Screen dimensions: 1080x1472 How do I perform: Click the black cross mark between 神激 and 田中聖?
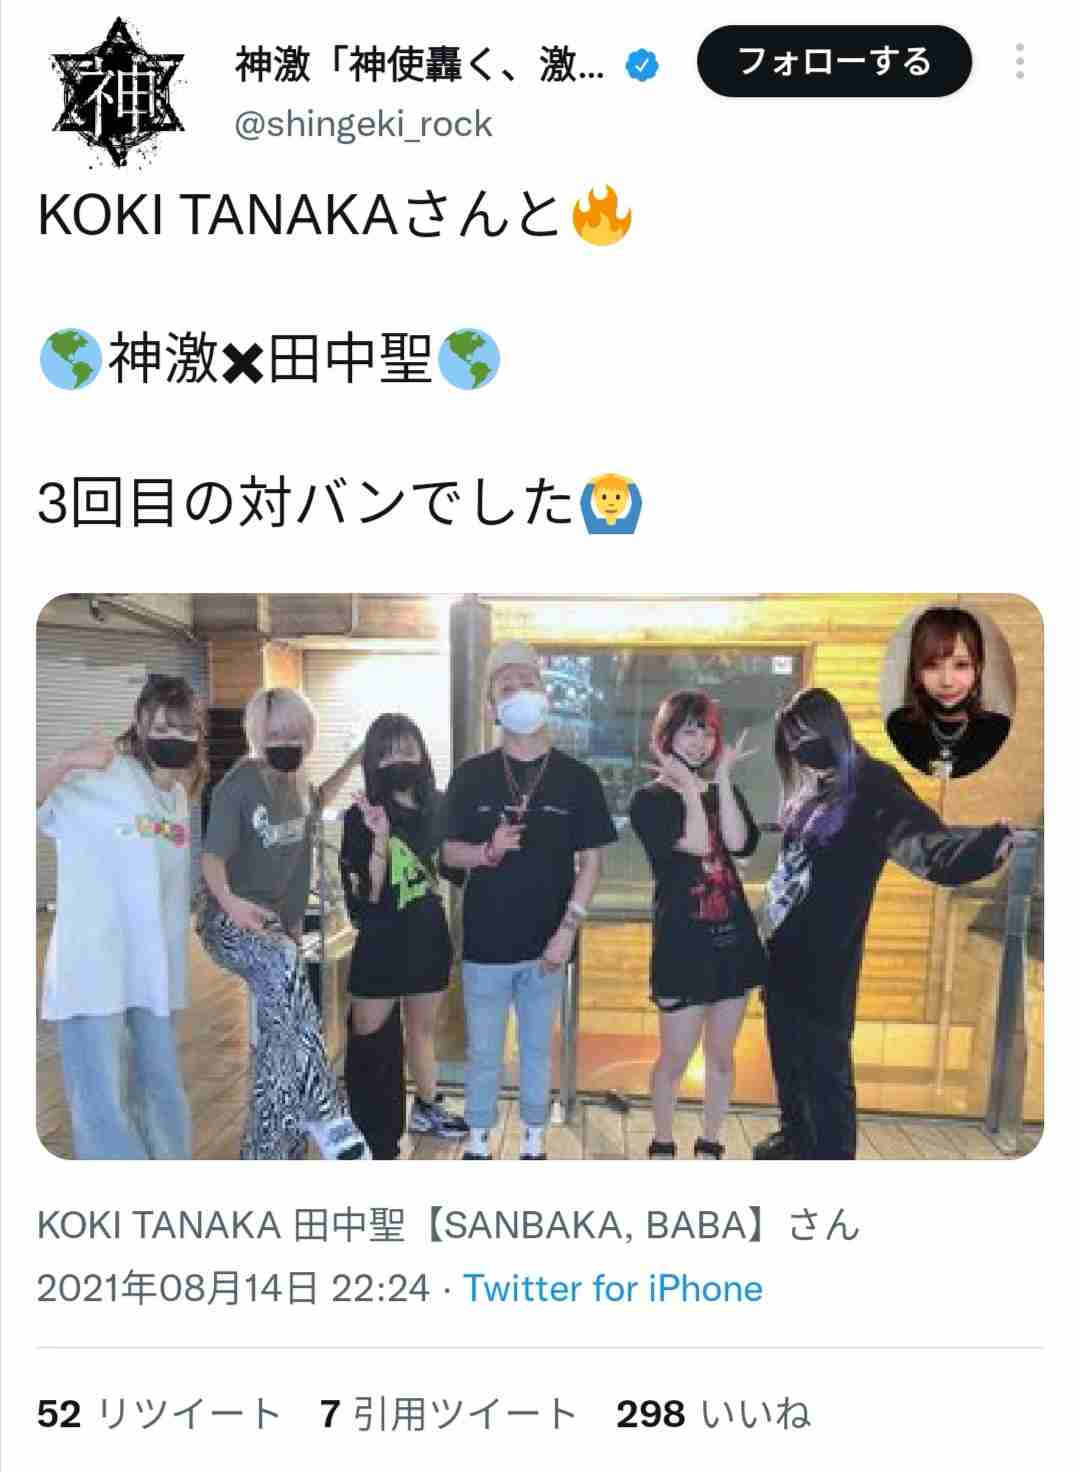(x=243, y=364)
